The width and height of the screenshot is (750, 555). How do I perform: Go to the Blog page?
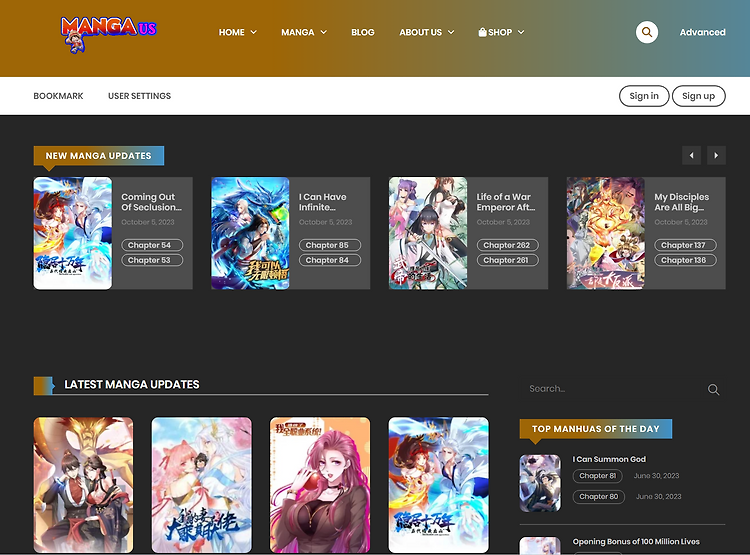[x=363, y=32]
